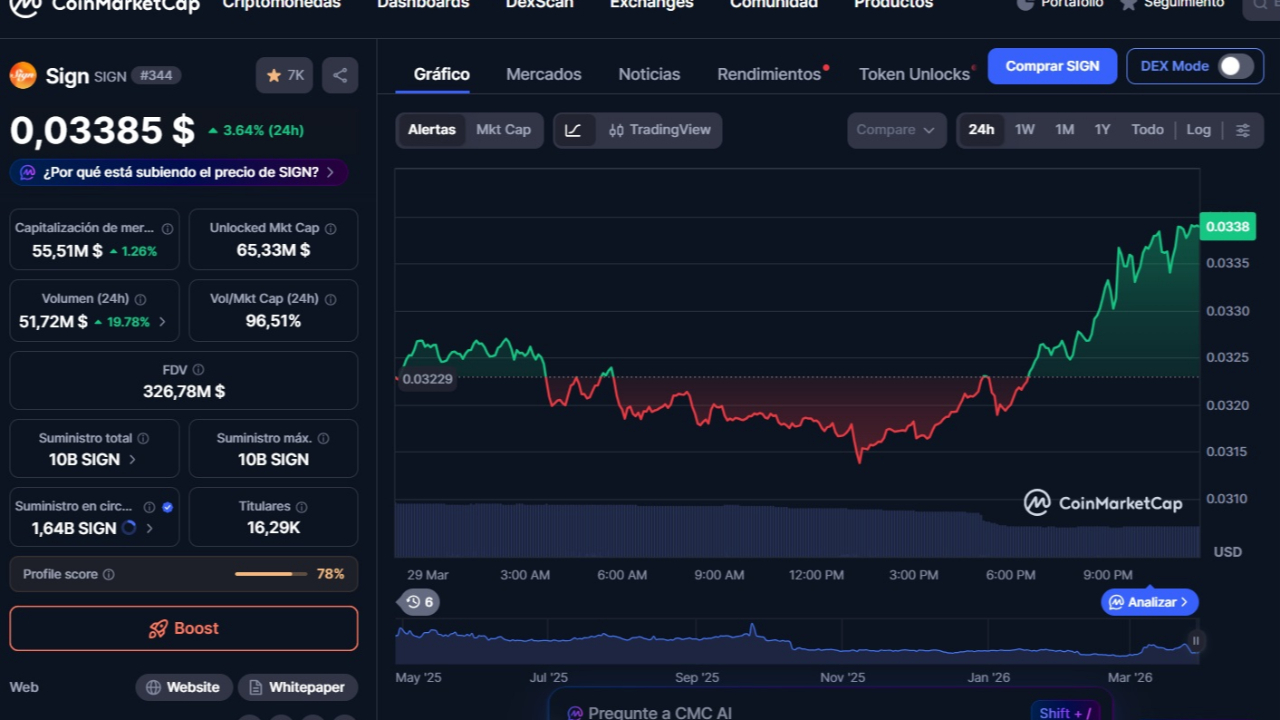Click info icon beside Vol/Mkt Cap (24h)

point(330,299)
